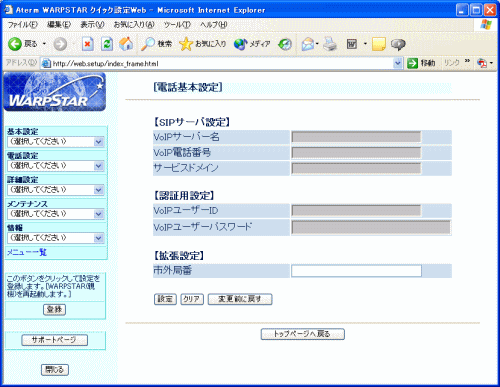Open the History icon in toolbar

(285, 44)
